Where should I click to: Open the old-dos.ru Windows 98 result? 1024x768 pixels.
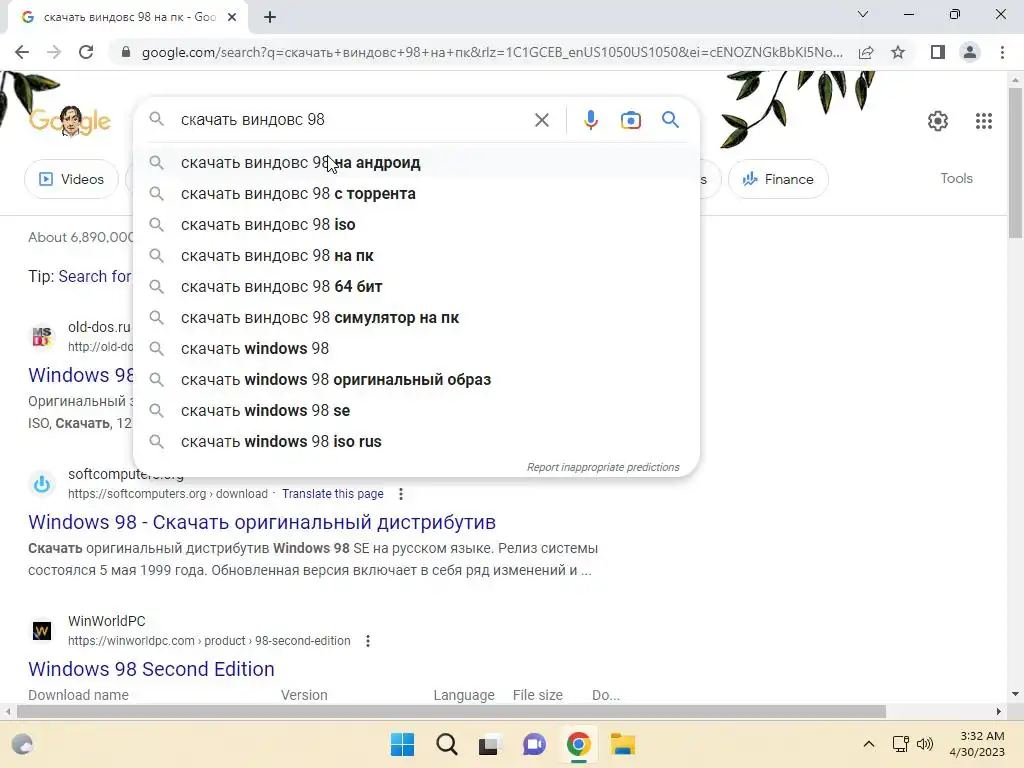pos(81,376)
